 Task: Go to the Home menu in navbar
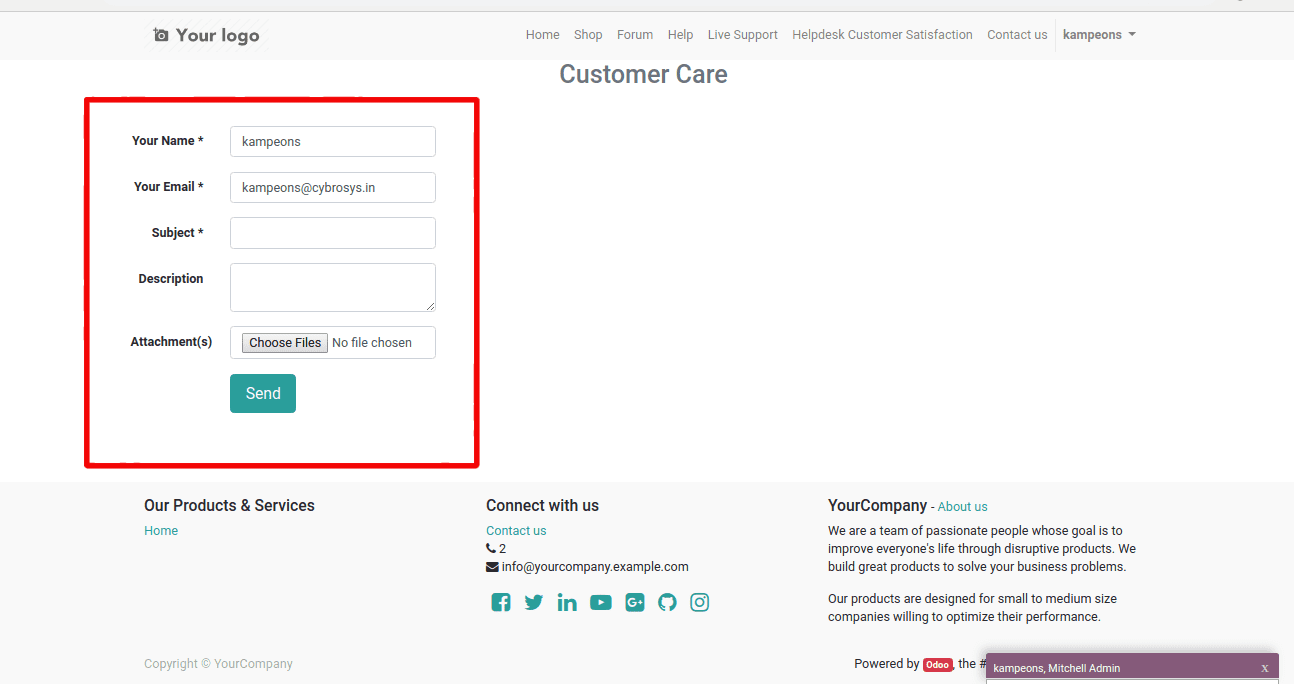tap(543, 35)
